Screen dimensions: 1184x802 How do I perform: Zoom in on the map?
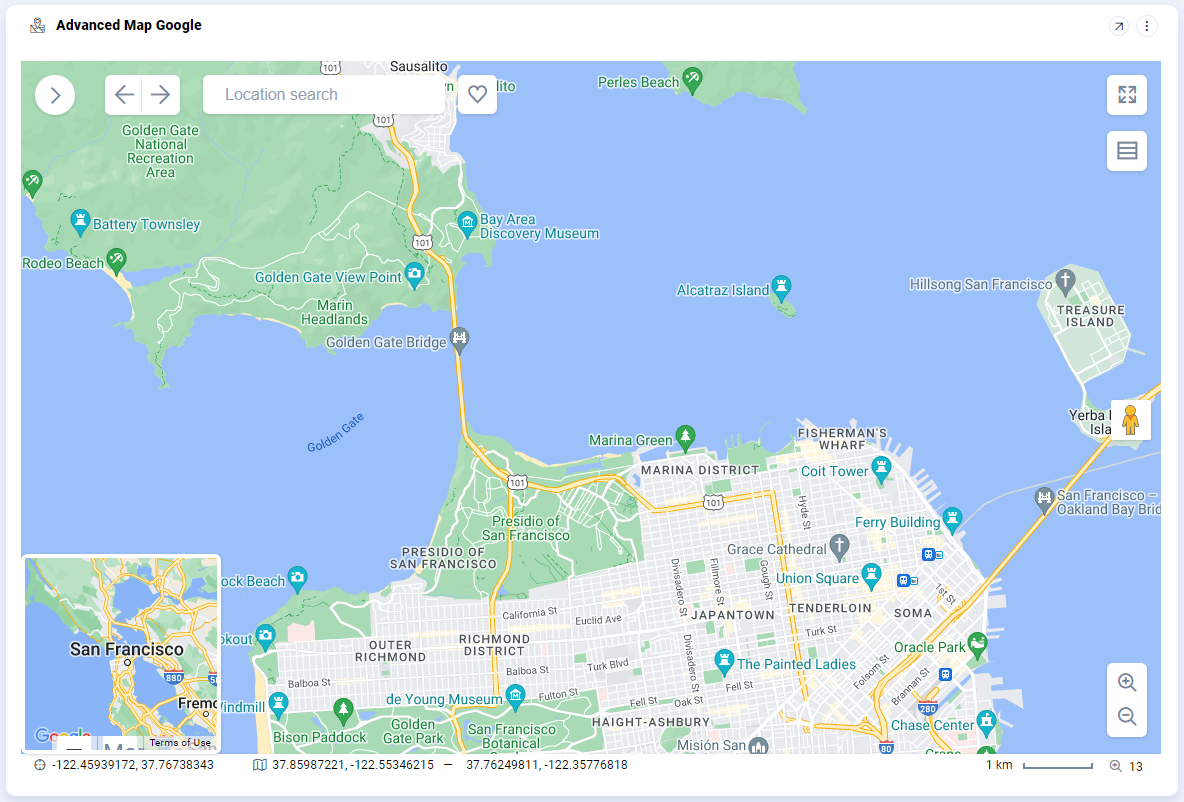(x=1127, y=683)
